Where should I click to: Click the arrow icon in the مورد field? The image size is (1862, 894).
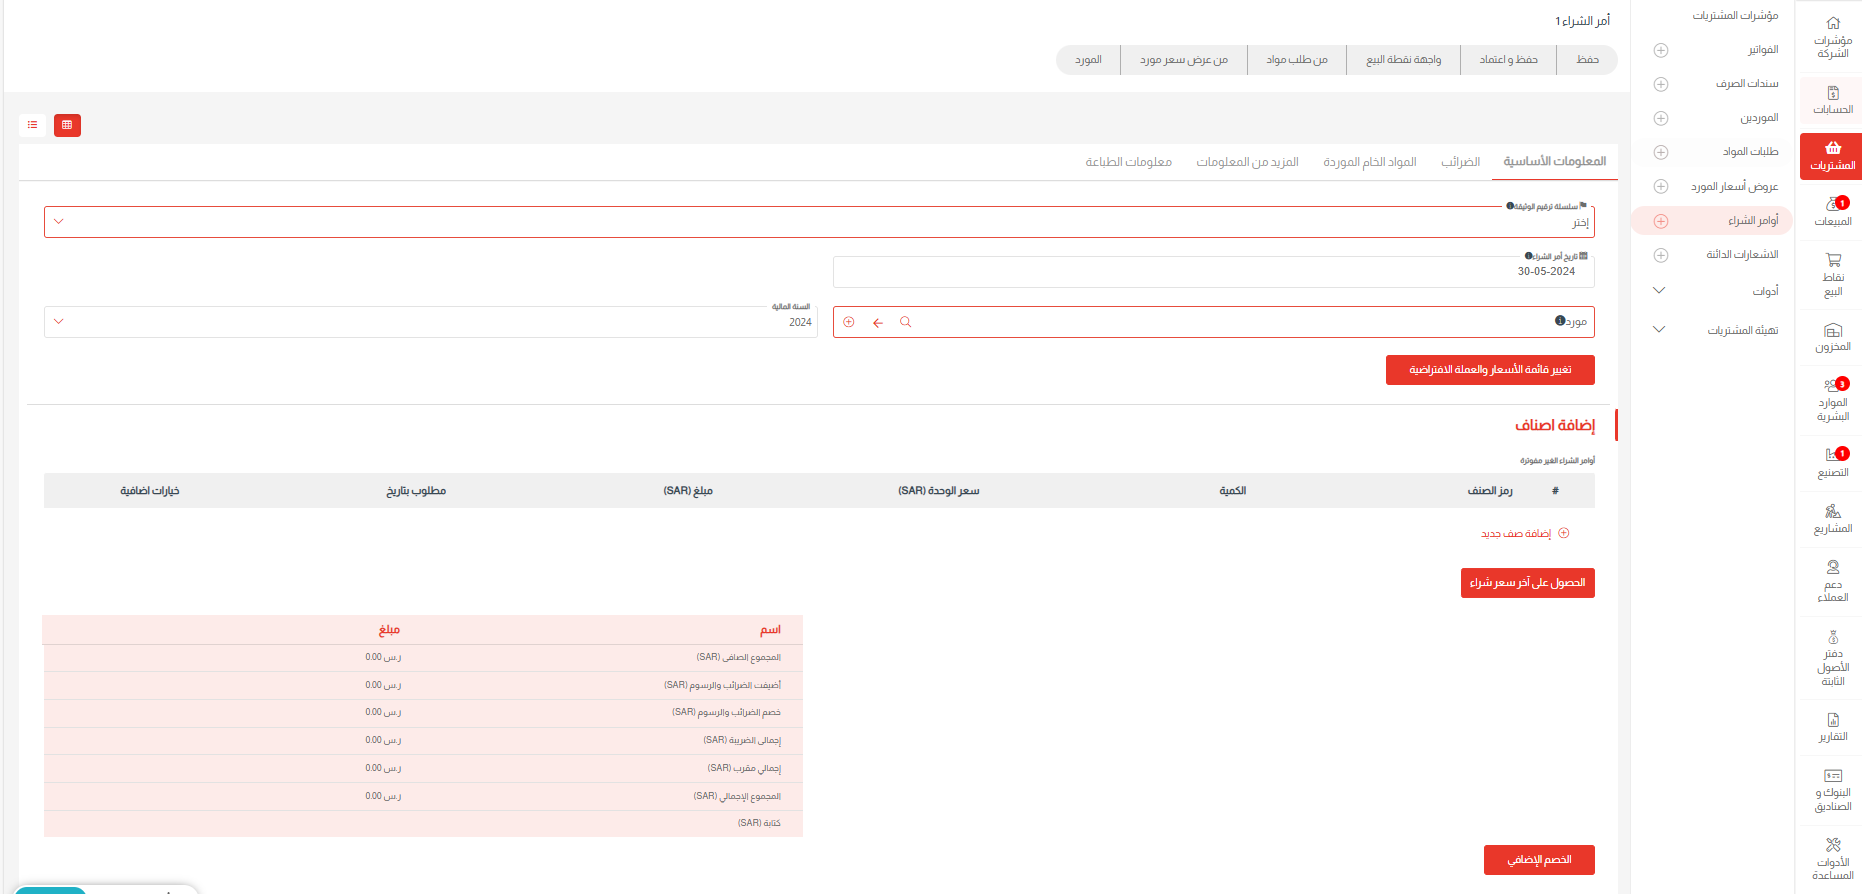[x=877, y=322]
